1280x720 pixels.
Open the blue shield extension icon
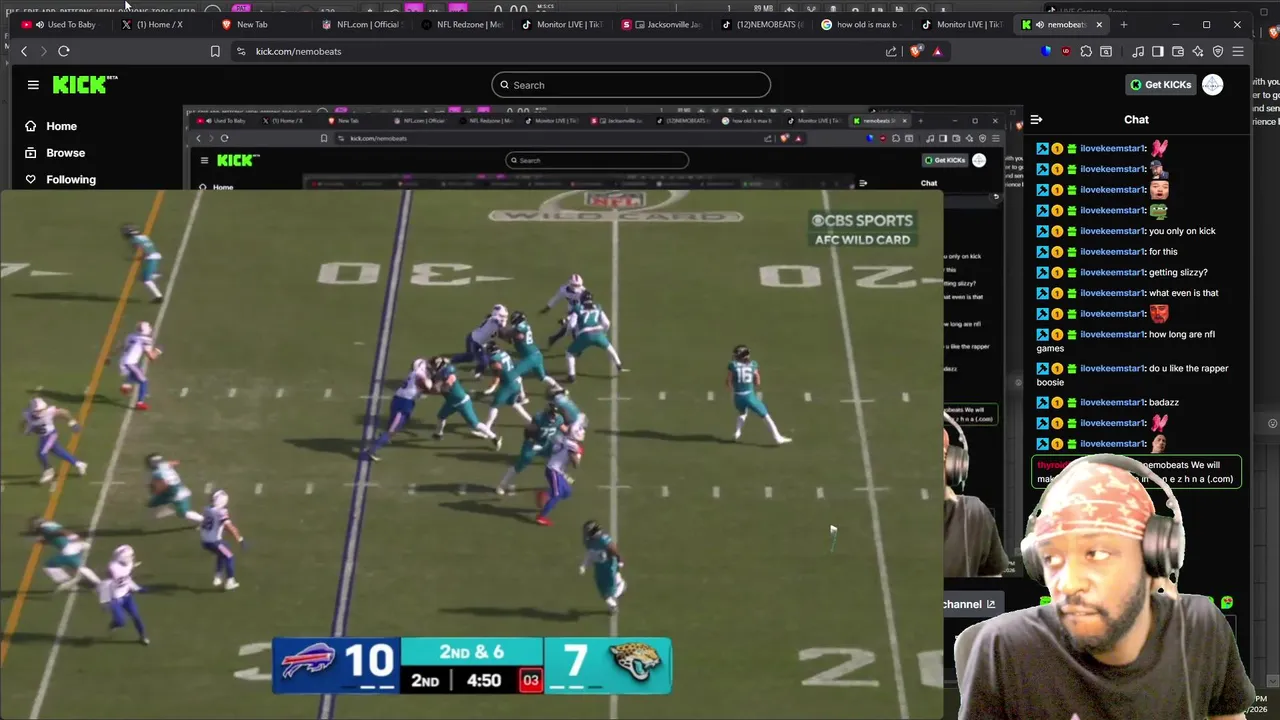(1046, 51)
